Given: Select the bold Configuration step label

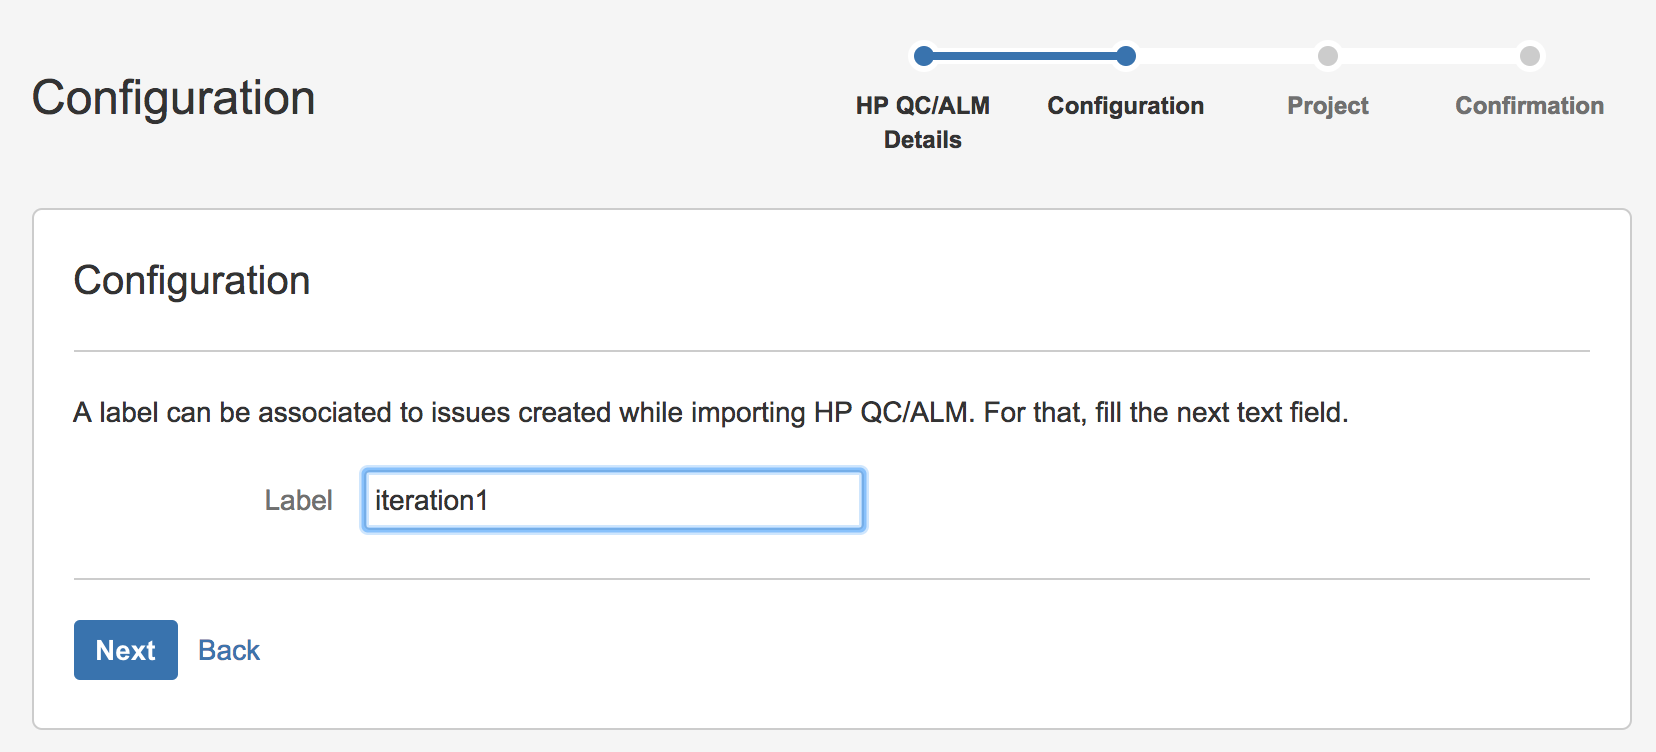Looking at the screenshot, I should 1126,106.
